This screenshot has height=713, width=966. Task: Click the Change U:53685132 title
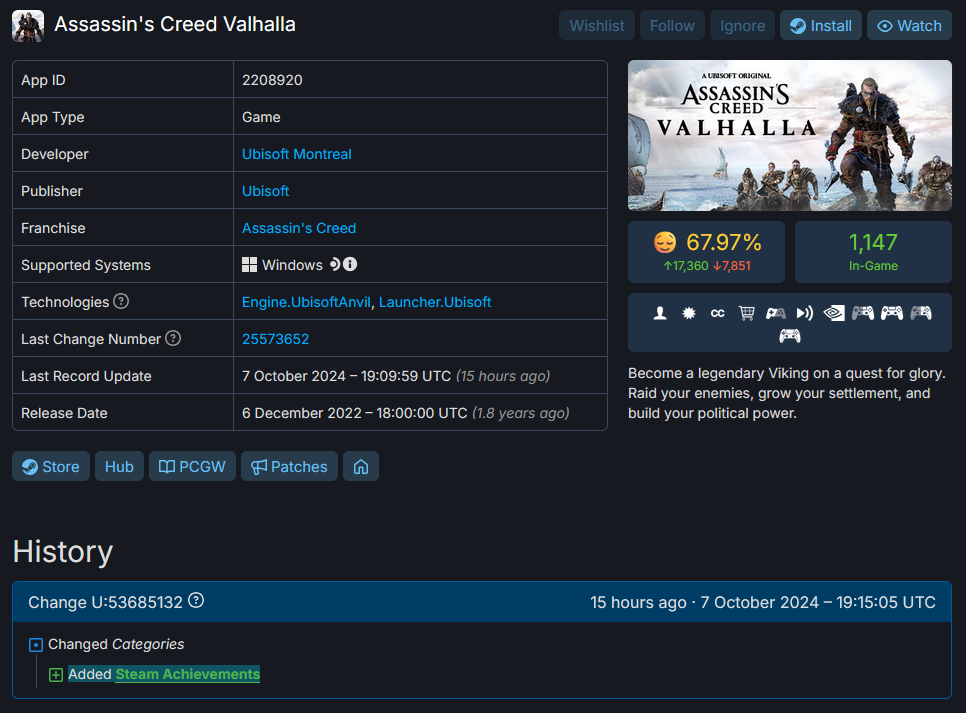click(x=105, y=602)
